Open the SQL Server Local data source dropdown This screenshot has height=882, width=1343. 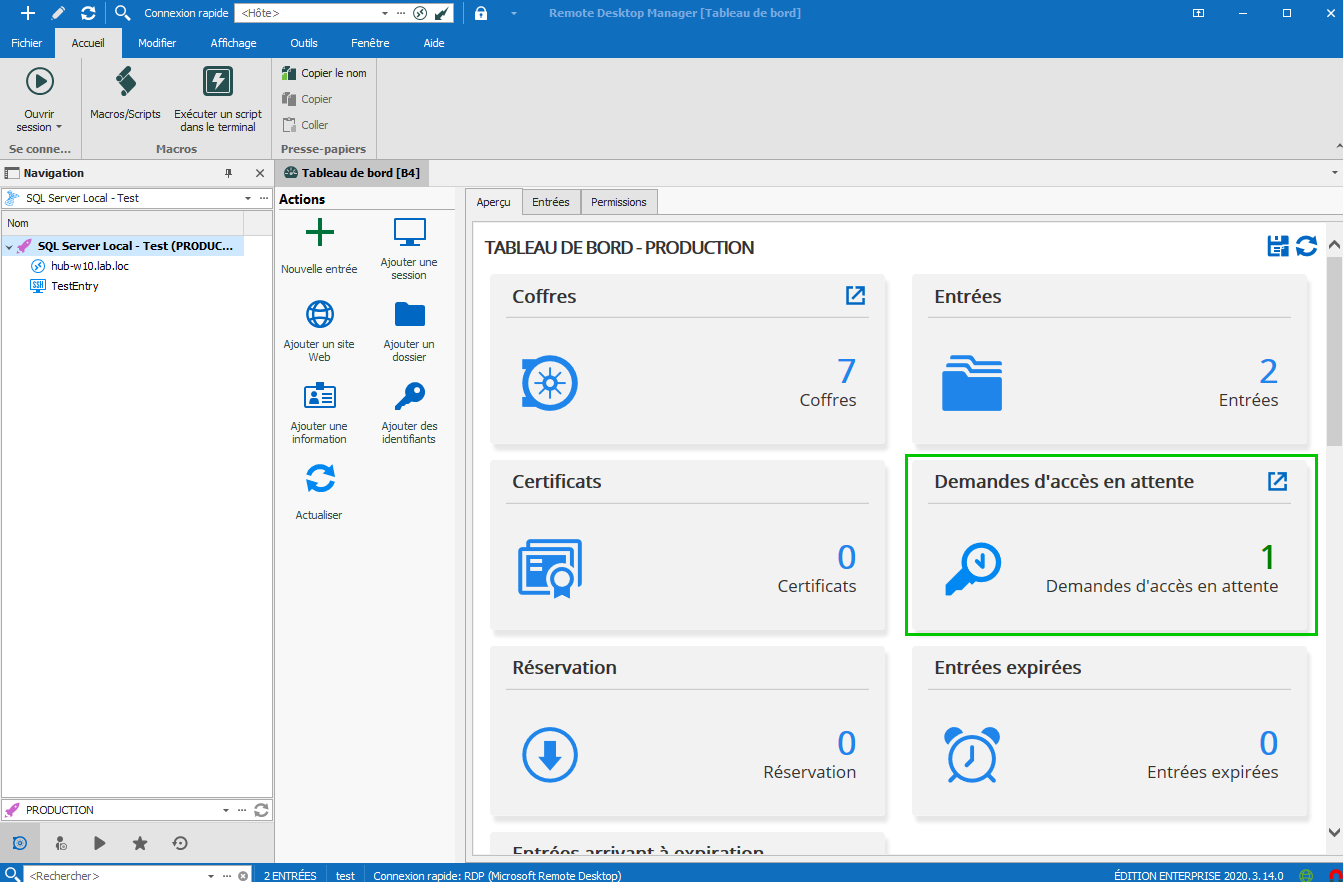point(247,198)
